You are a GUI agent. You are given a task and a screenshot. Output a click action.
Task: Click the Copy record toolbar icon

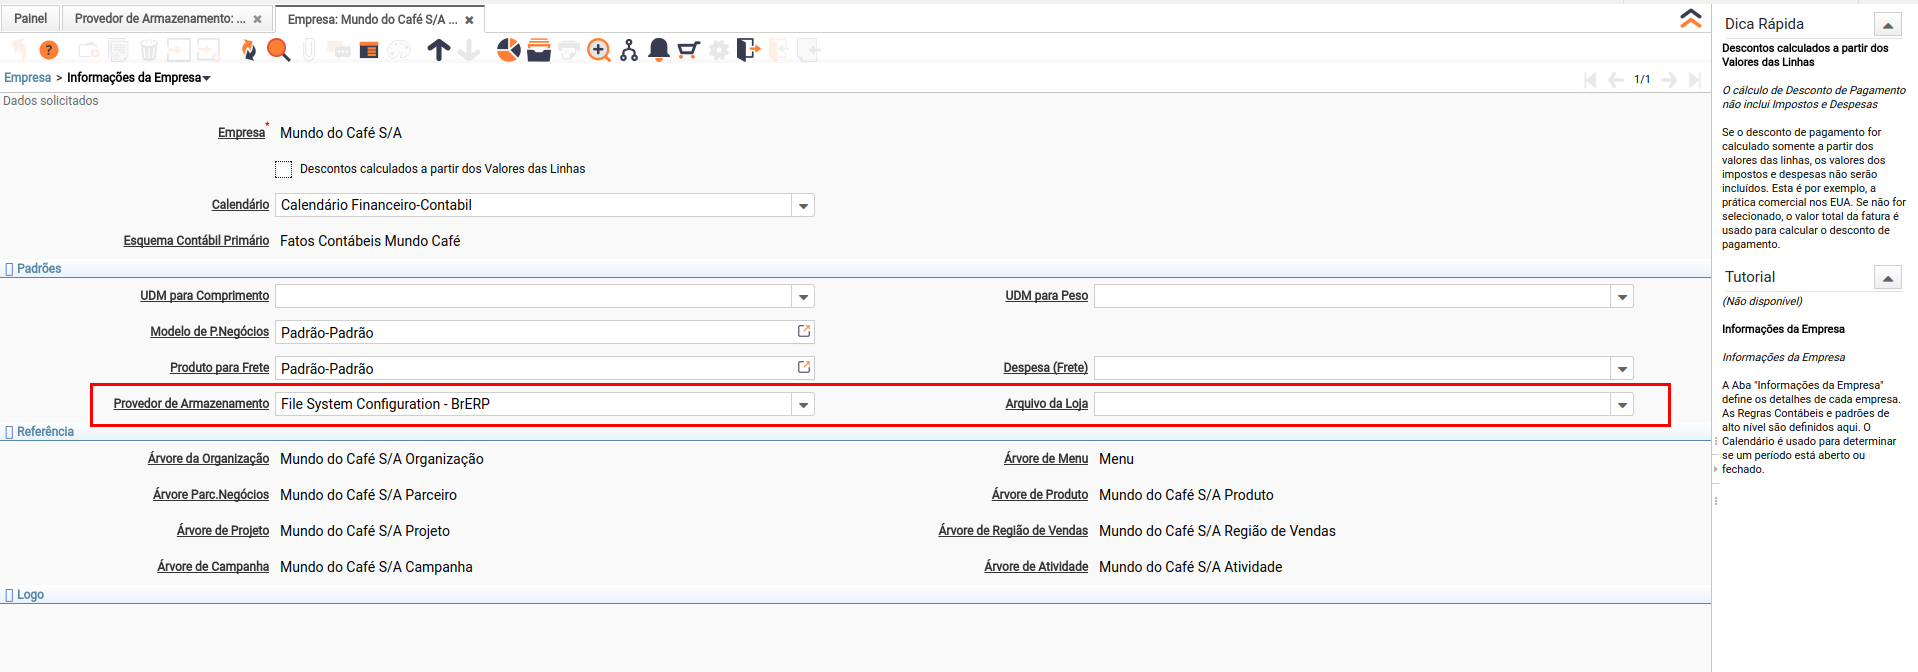click(118, 50)
